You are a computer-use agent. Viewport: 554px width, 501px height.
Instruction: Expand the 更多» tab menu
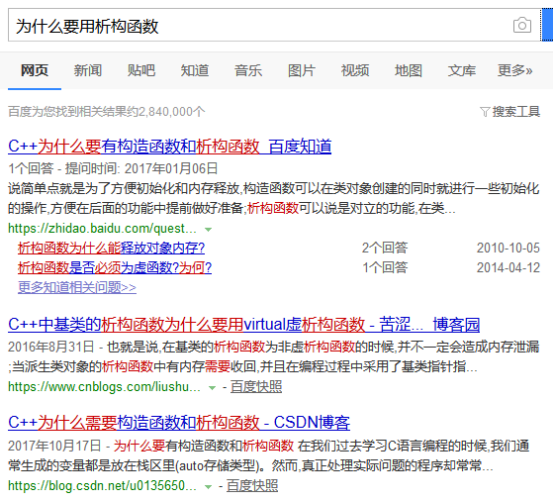tap(515, 70)
